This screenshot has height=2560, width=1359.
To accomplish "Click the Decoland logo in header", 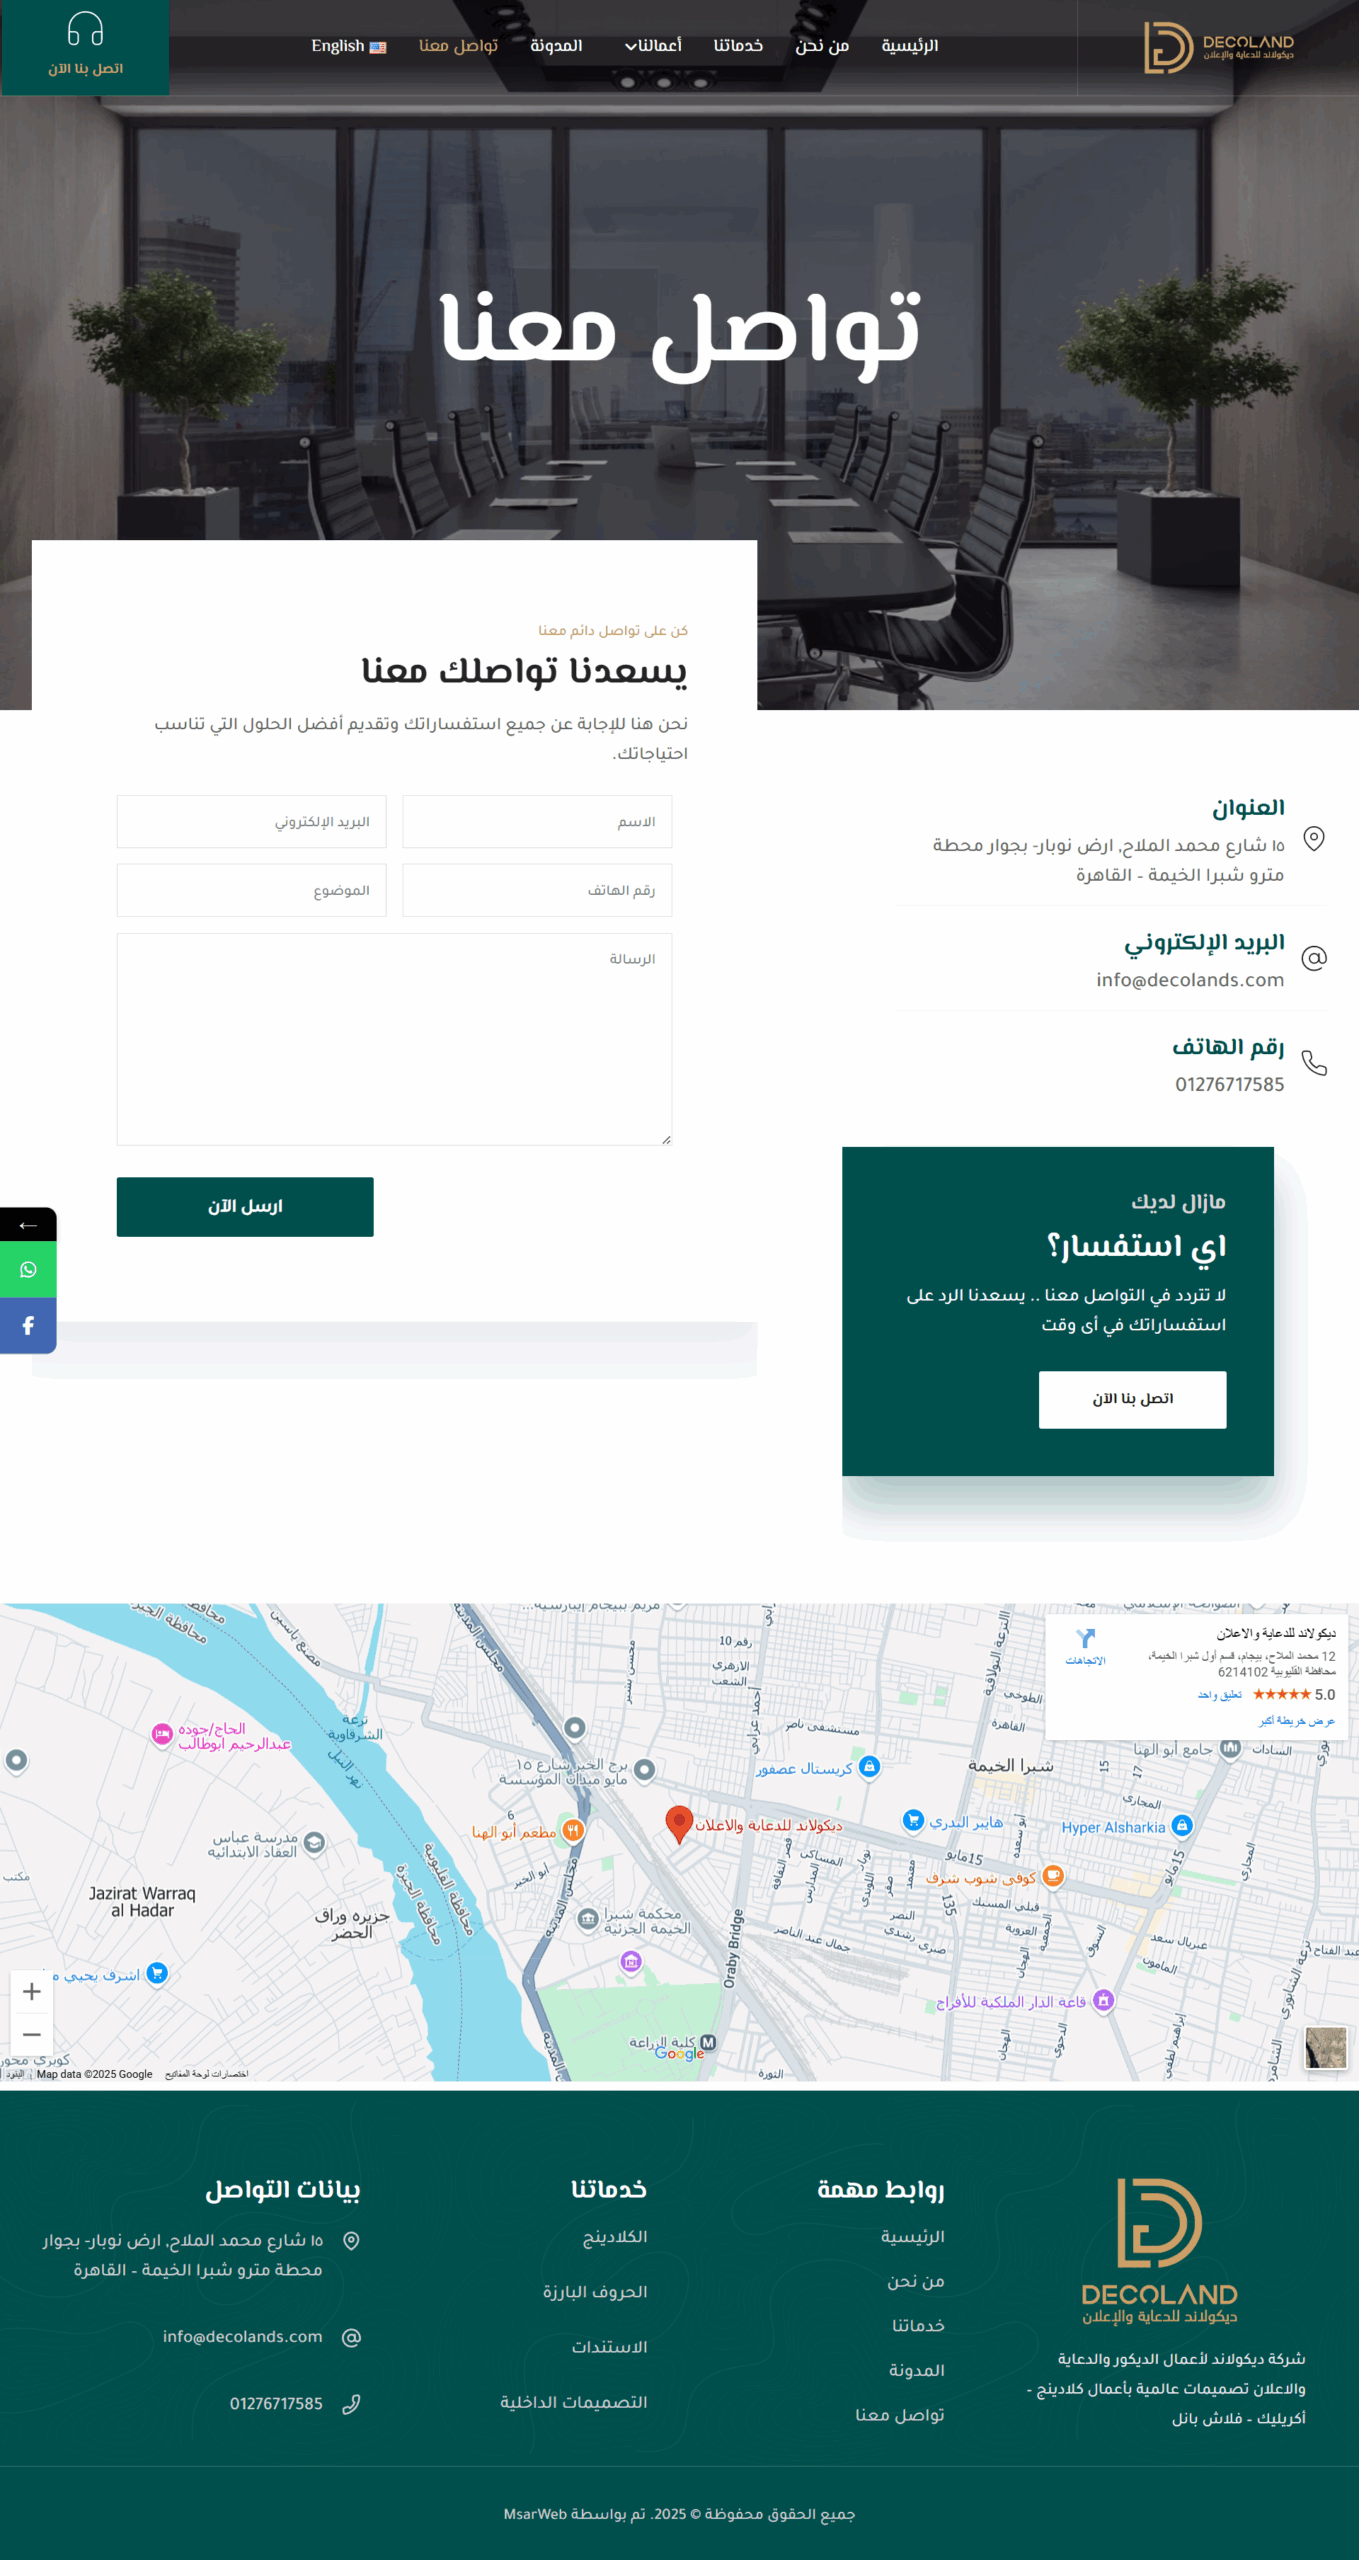I will pyautogui.click(x=1219, y=47).
